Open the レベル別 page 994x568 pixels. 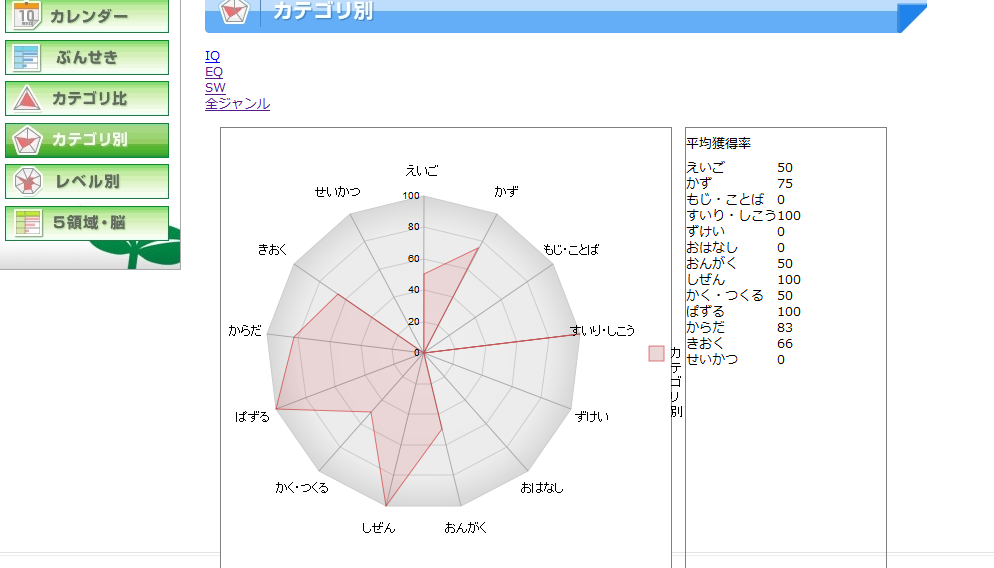(87, 181)
